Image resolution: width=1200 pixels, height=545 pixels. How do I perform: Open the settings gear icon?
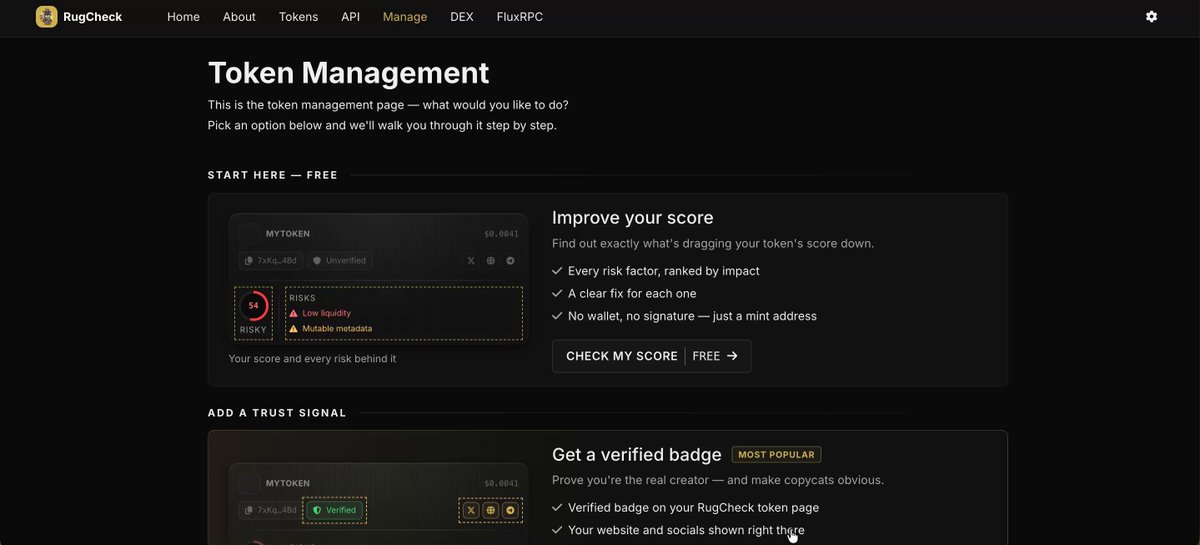pos(1151,17)
